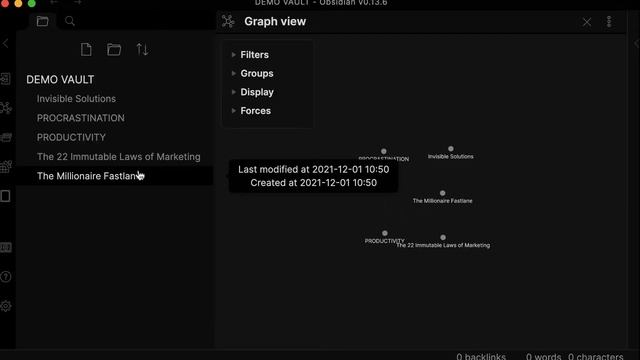This screenshot has width=640, height=360.
Task: Click the macOS yellow minimize button
Action: 18,3
